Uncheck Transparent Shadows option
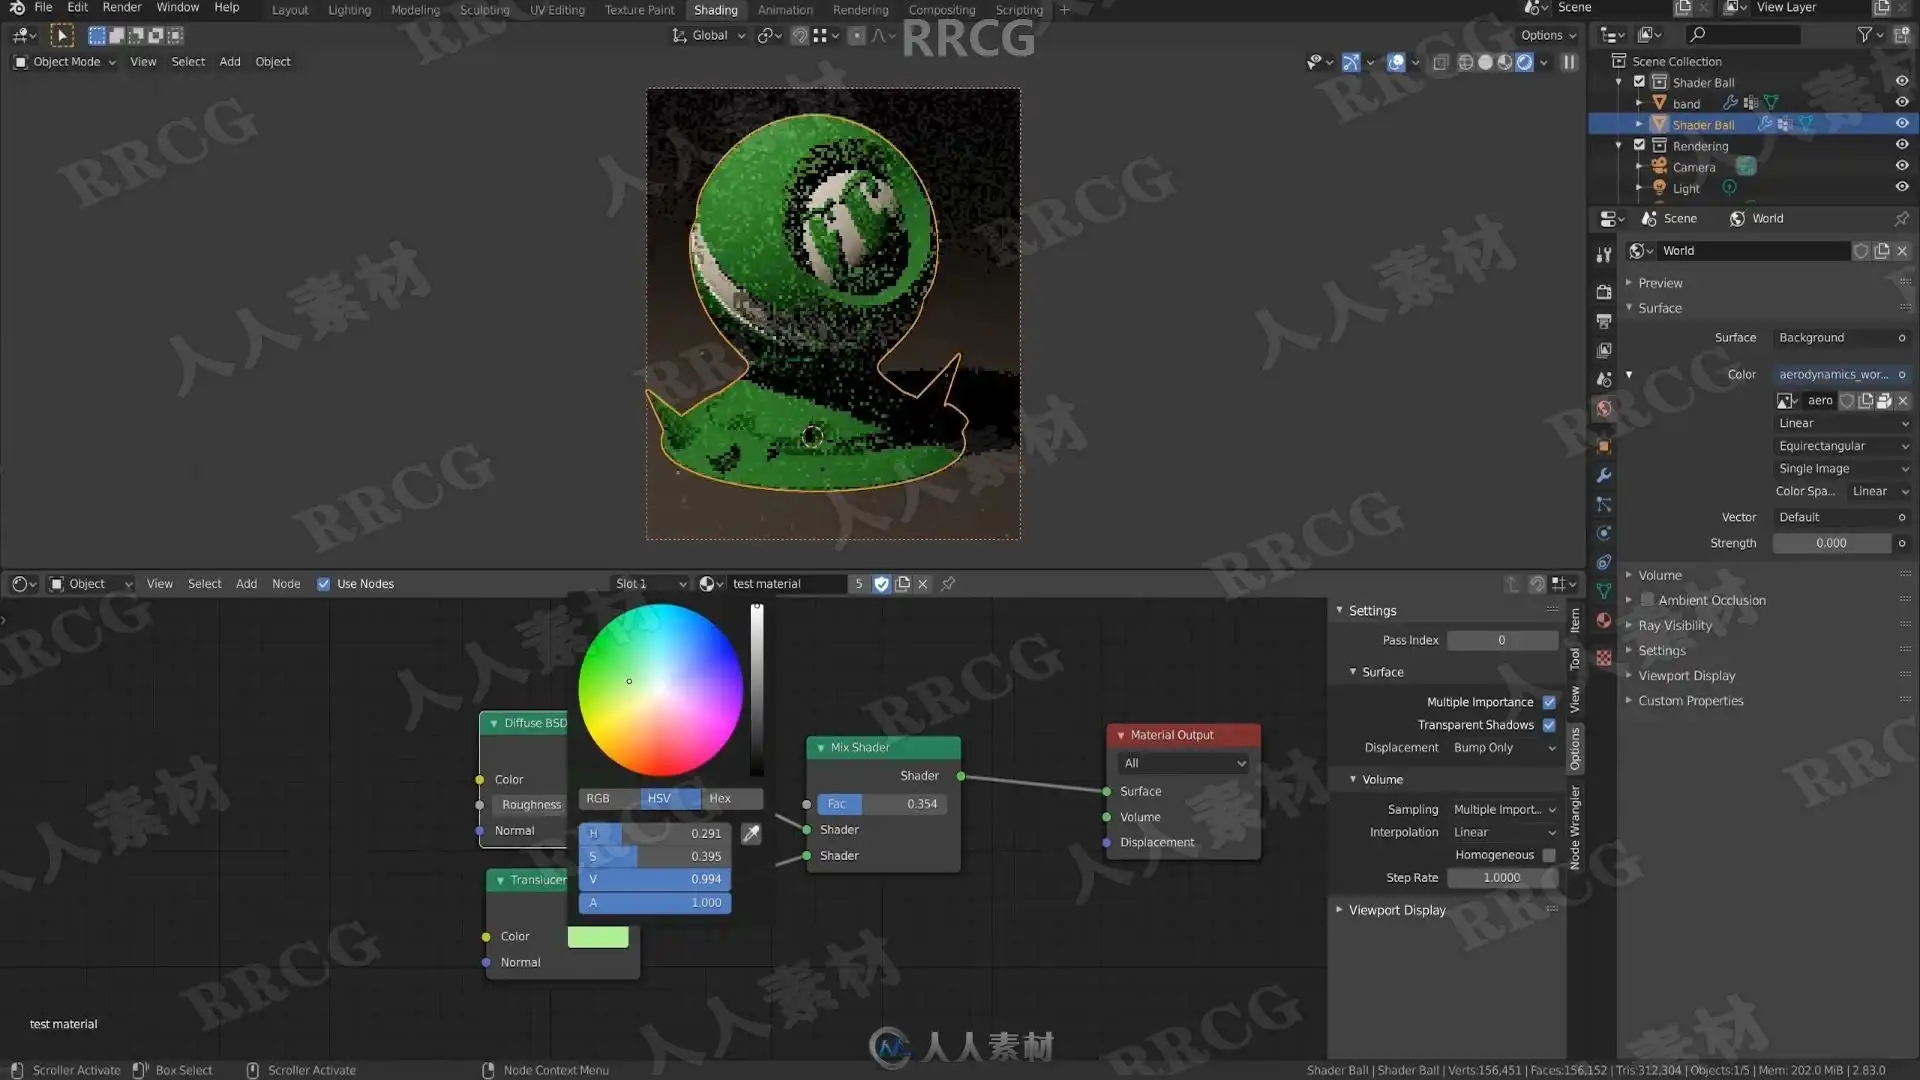The height and width of the screenshot is (1080, 1920). pyautogui.click(x=1549, y=725)
